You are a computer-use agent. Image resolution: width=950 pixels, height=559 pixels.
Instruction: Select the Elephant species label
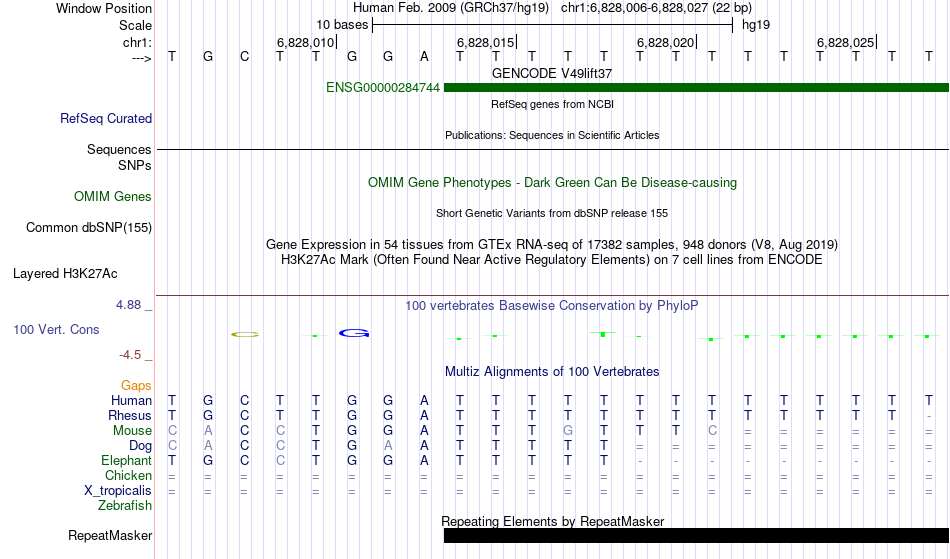[127, 461]
